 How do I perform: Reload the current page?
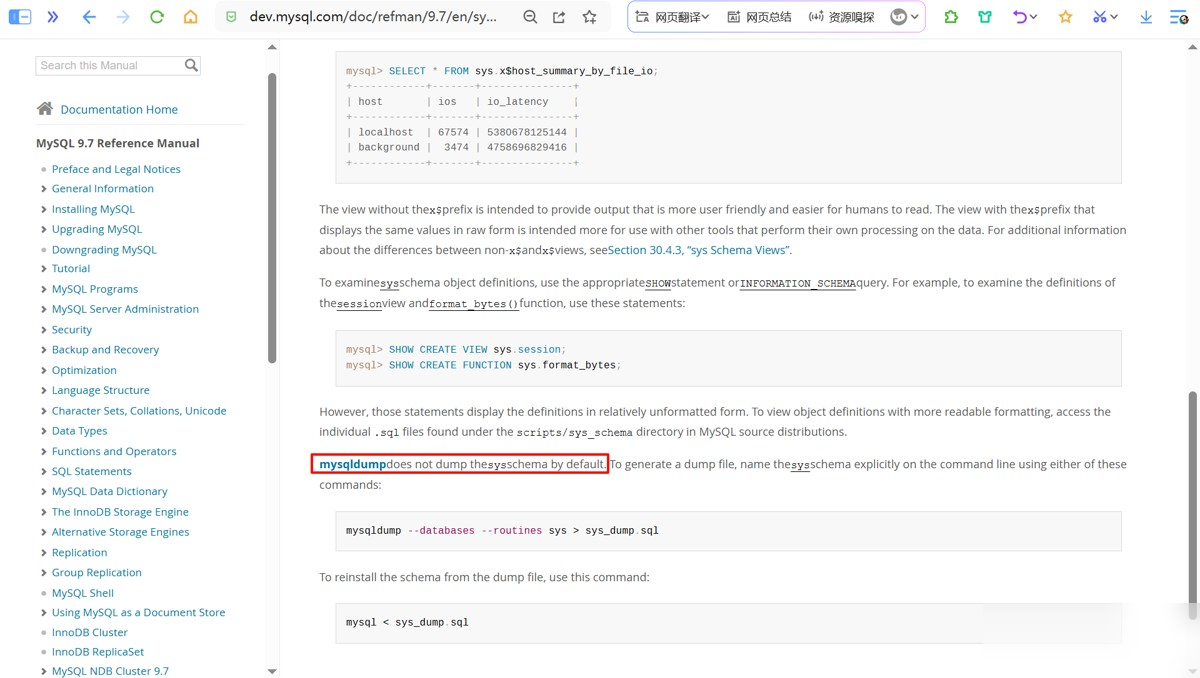157,17
